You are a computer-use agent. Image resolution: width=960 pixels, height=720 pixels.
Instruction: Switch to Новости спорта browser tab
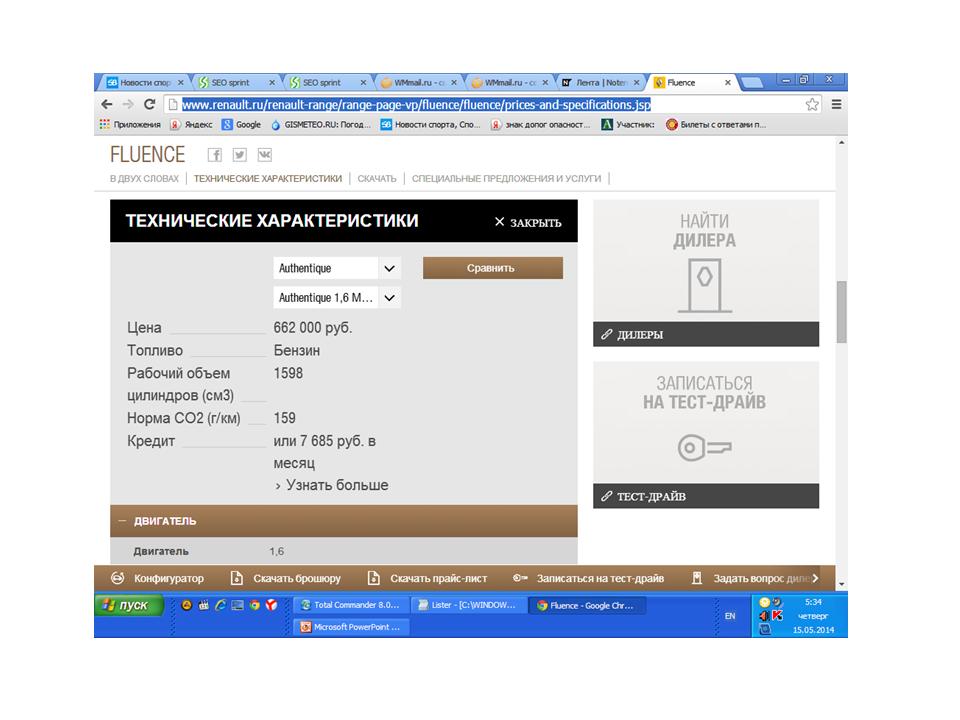coord(144,82)
